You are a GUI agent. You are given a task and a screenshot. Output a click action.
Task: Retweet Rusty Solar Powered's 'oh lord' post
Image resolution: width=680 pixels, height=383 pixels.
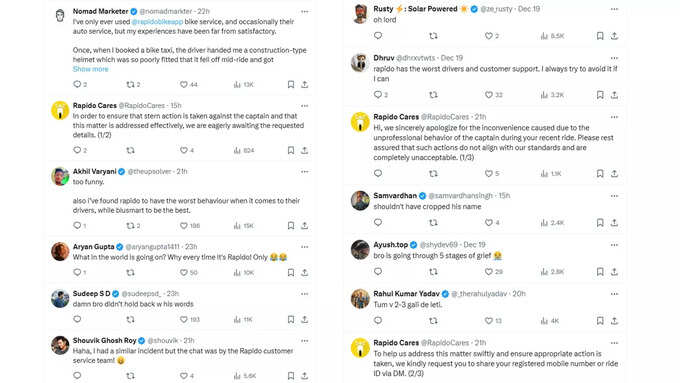tap(433, 36)
